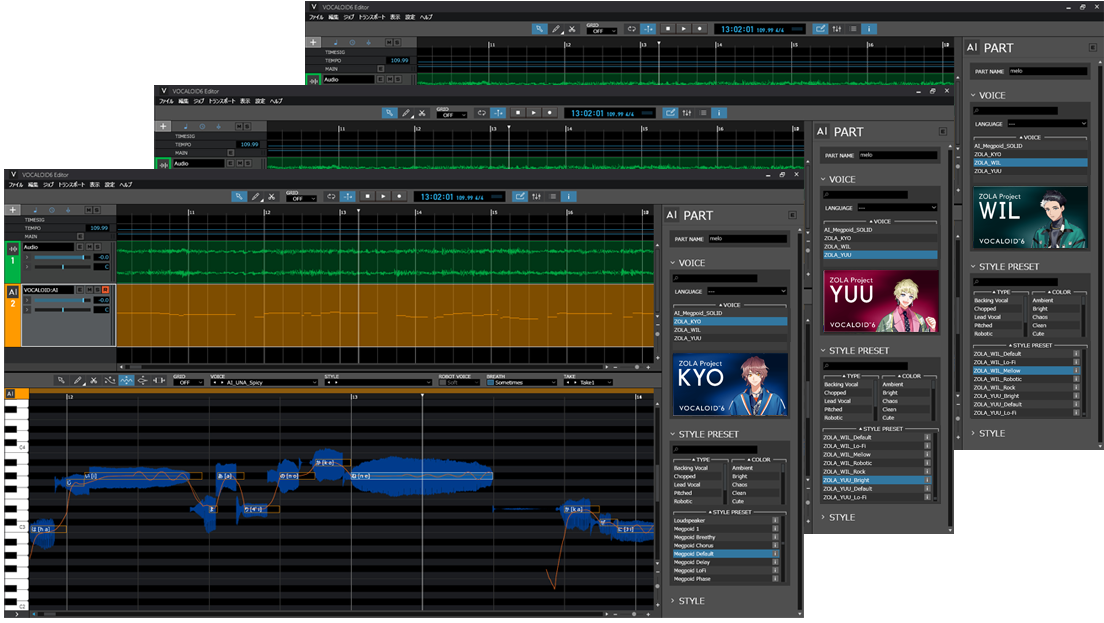Open ヘルプ menu in front window
The width and height of the screenshot is (1104, 623).
click(126, 184)
